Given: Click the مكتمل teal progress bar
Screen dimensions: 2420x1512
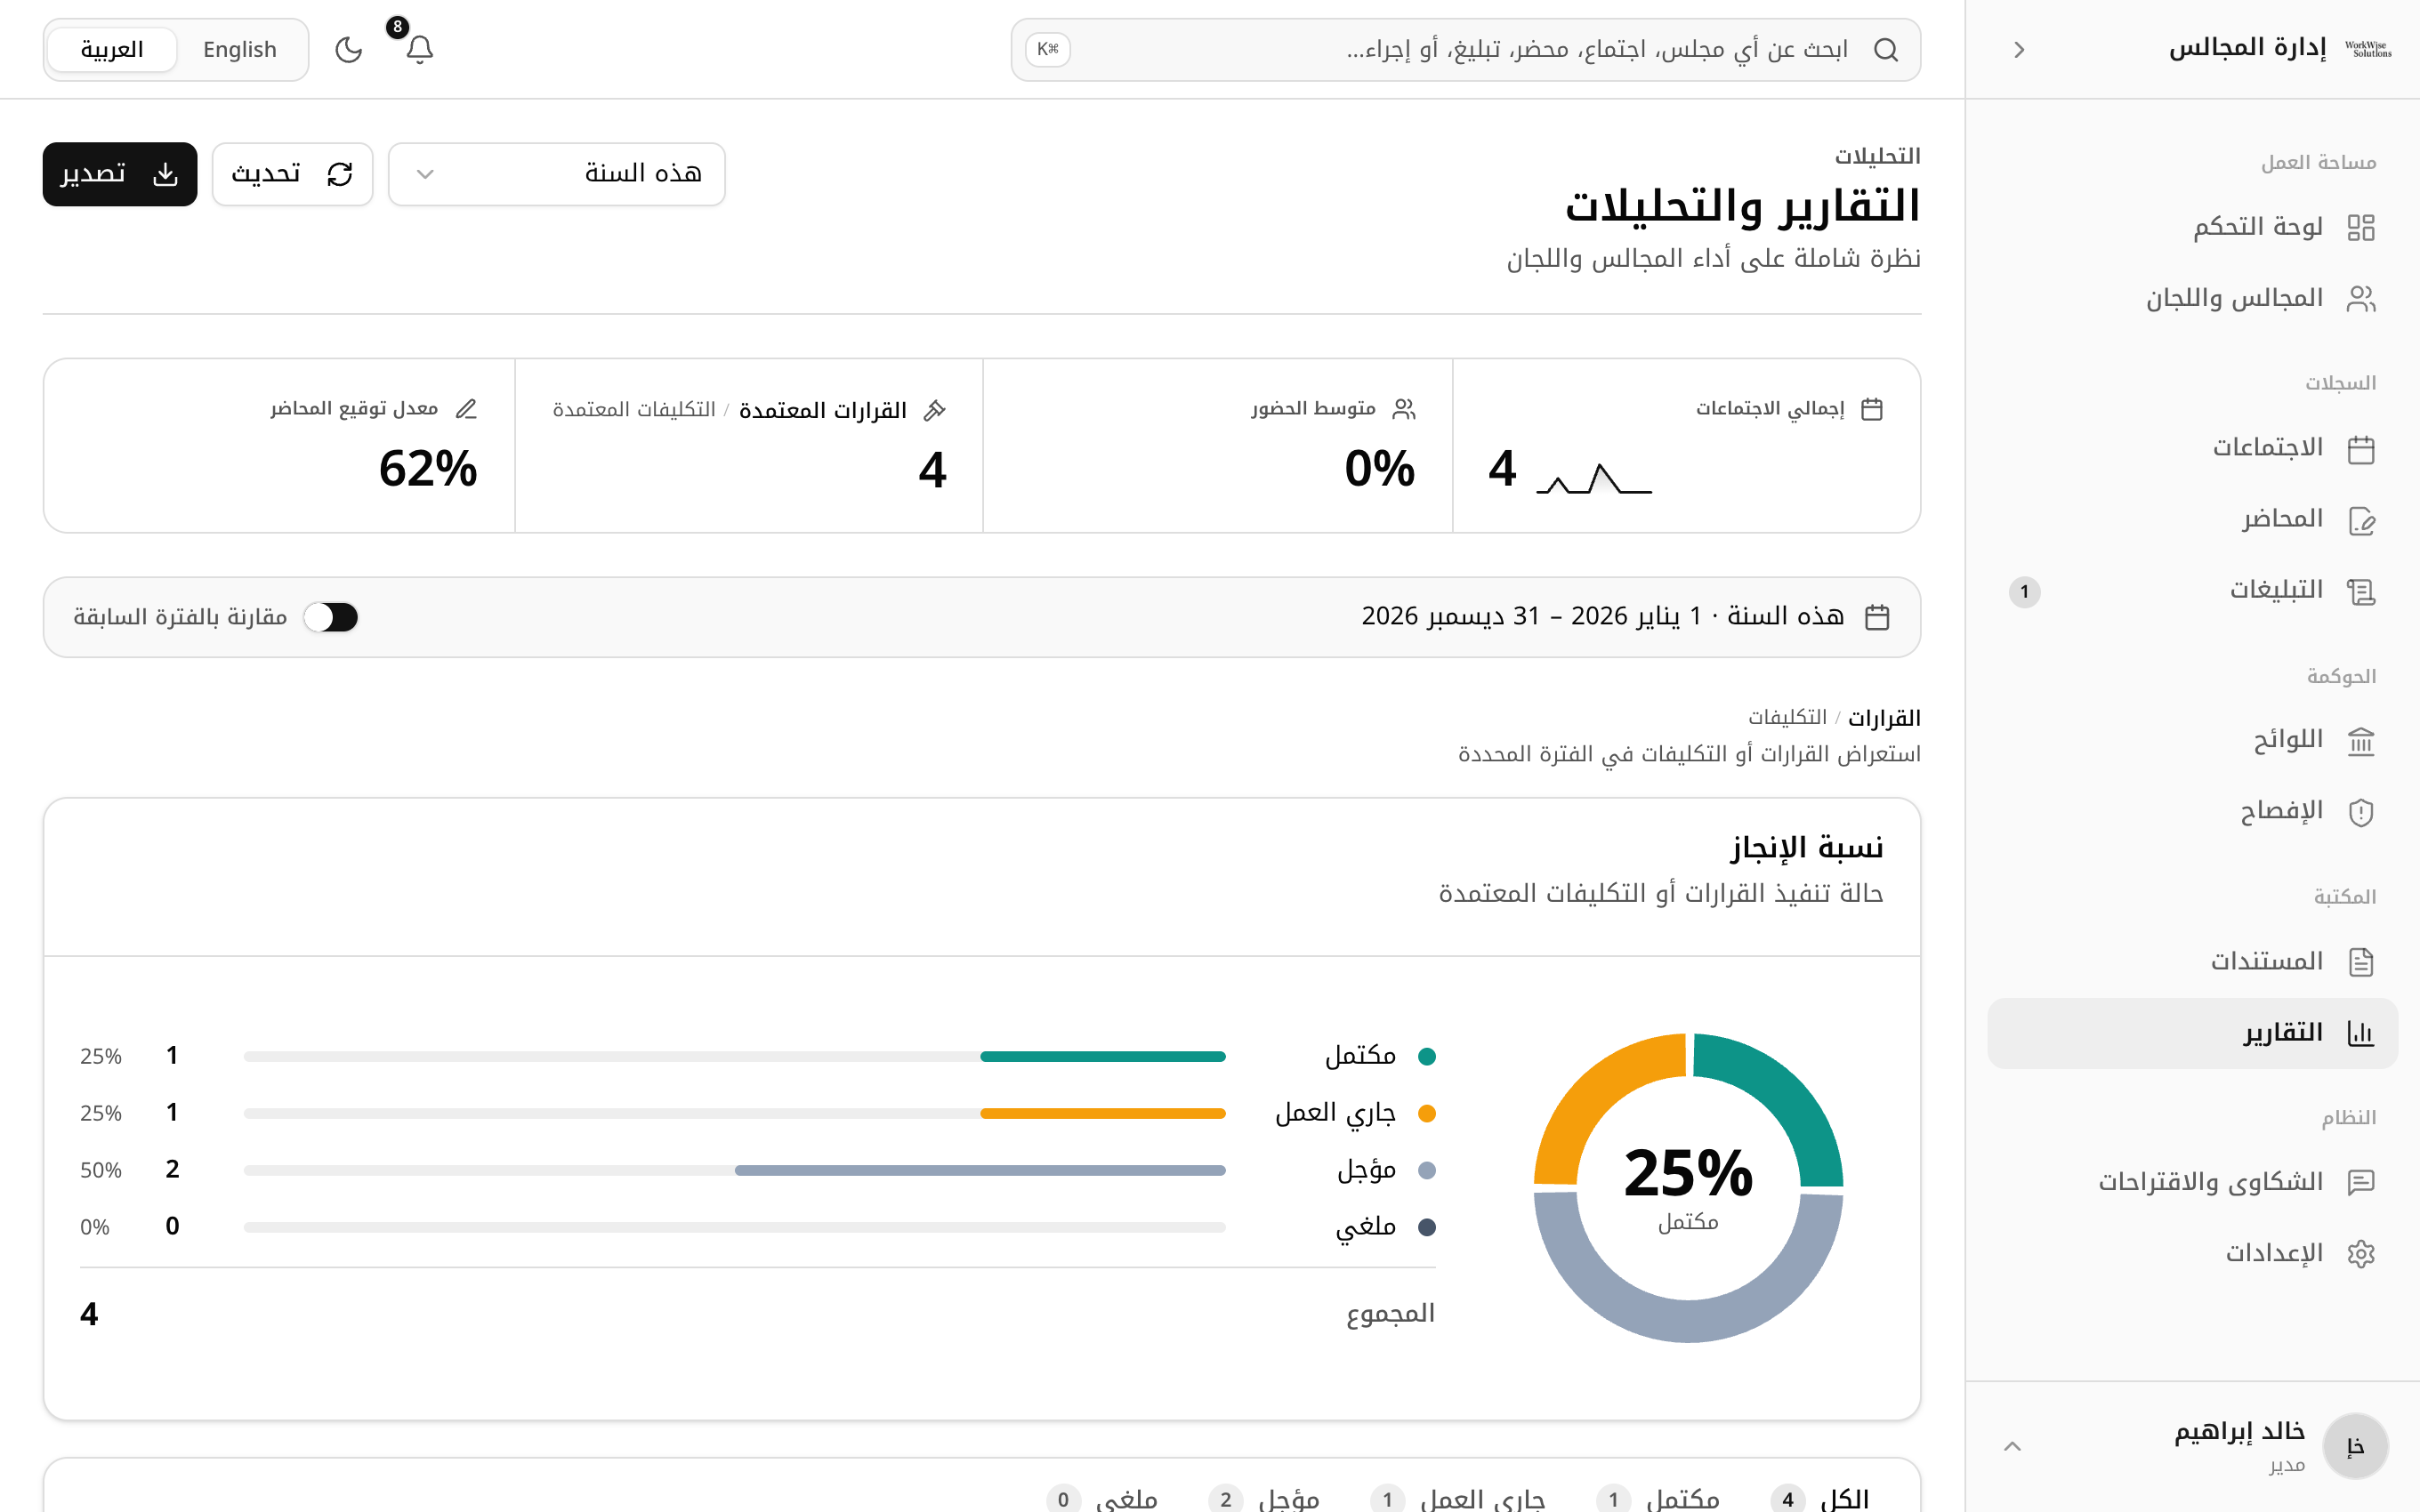Looking at the screenshot, I should click(1102, 1056).
